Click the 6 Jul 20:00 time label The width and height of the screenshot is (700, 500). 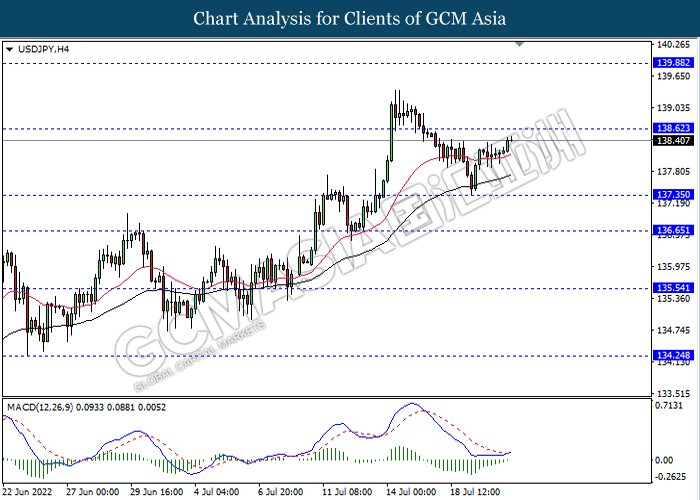pos(281,492)
